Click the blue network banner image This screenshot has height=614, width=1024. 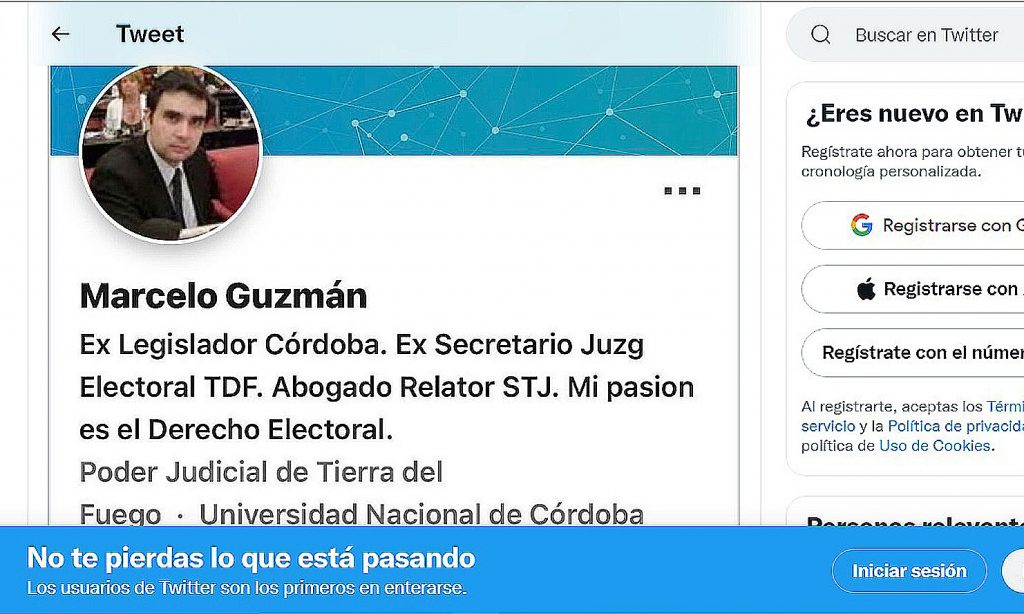pyautogui.click(x=500, y=110)
